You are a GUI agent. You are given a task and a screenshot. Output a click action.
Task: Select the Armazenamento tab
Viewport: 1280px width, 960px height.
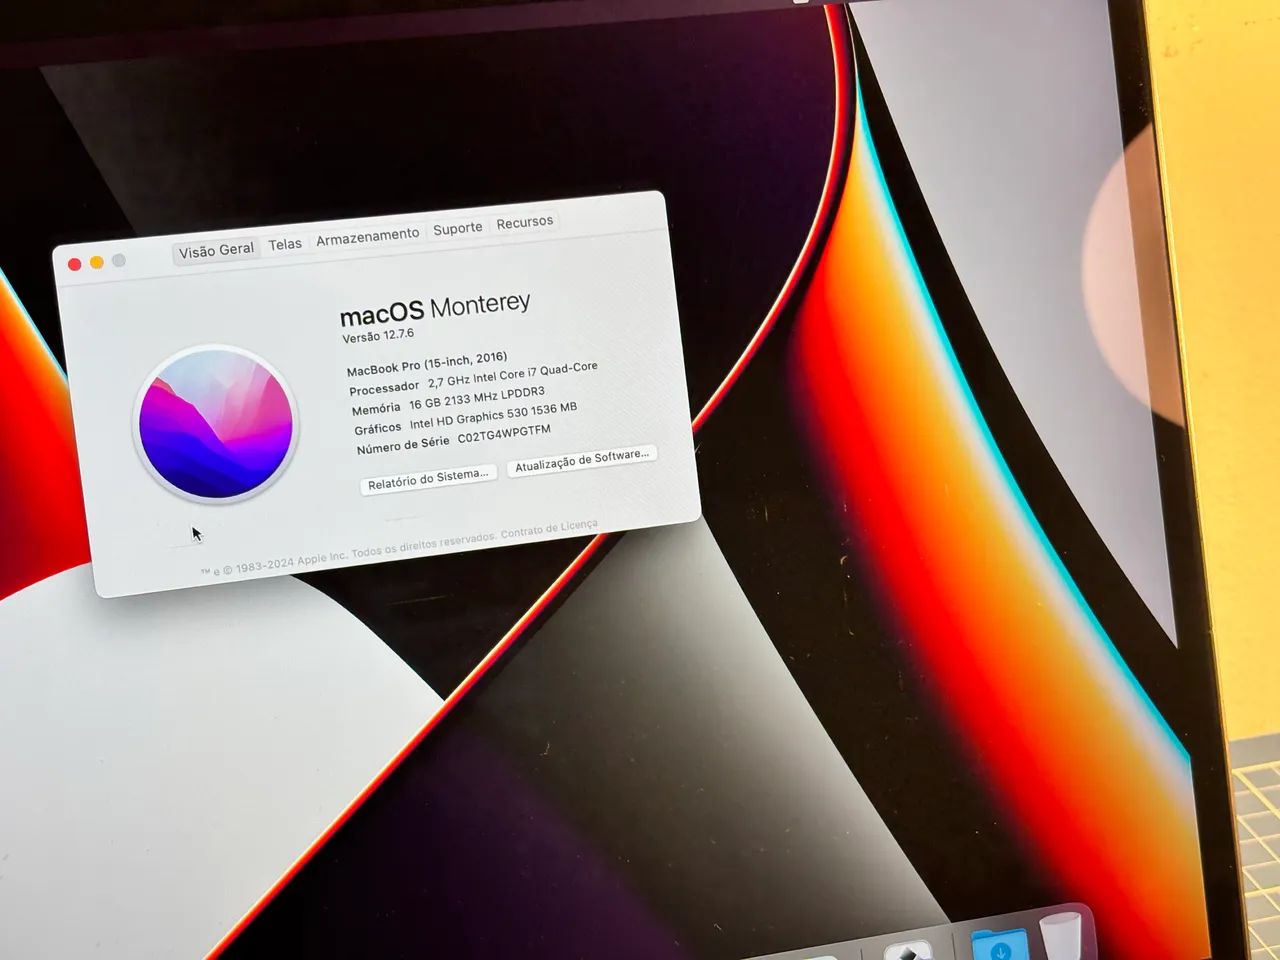click(x=368, y=236)
